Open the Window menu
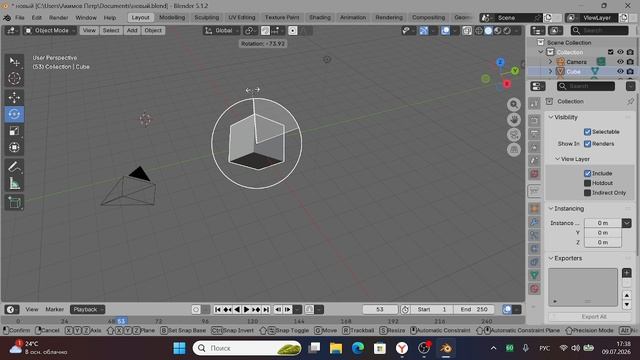Viewport: 640px width, 360px height. point(86,18)
